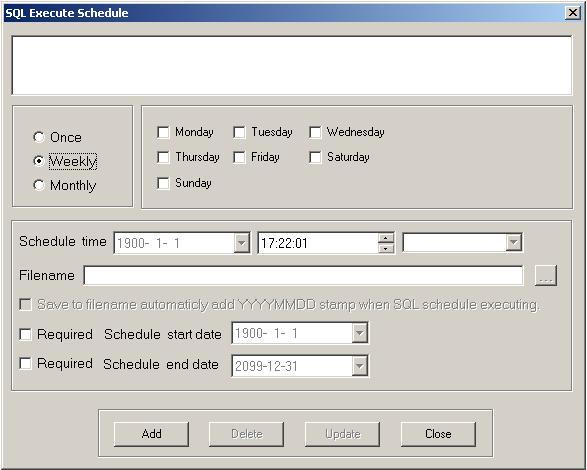Enable the Saturday checkbox
This screenshot has height=470, width=587.
315,157
